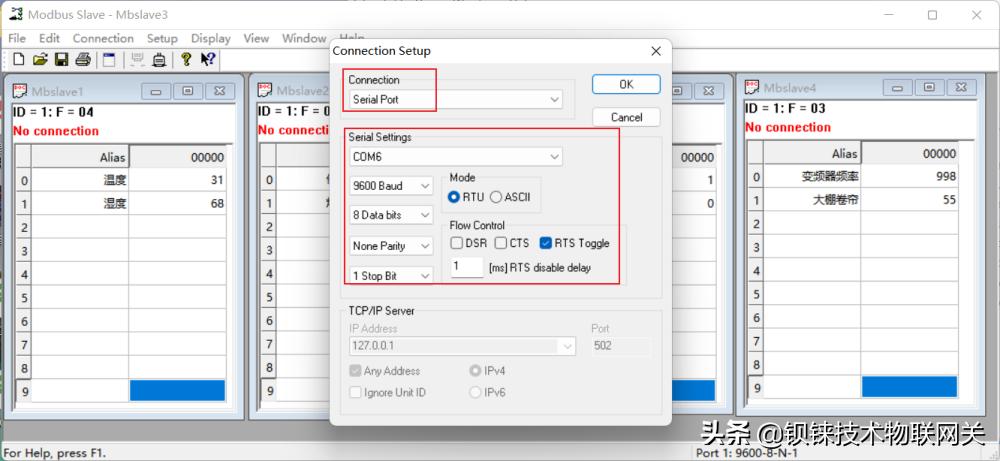Close the Mbslave1 child window
This screenshot has width=1000, height=461.
pyautogui.click(x=219, y=91)
